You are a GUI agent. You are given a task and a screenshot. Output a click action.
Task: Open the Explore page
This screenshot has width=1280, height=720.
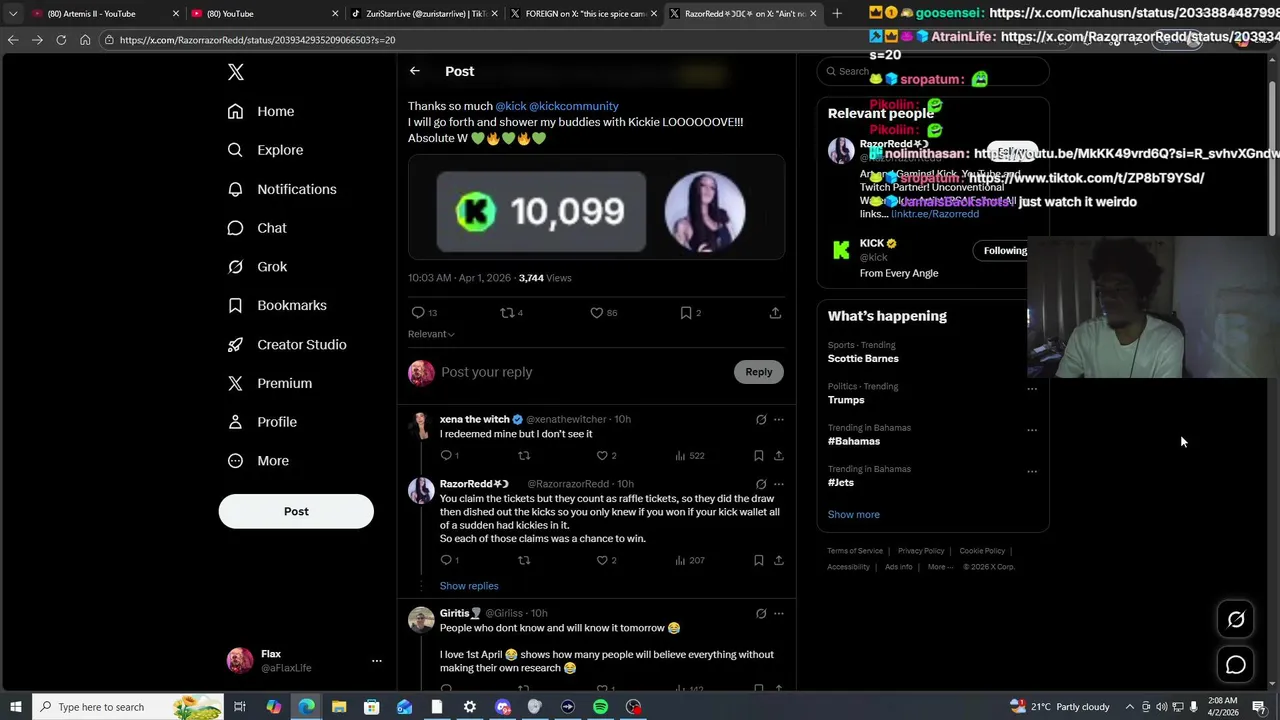(265, 150)
